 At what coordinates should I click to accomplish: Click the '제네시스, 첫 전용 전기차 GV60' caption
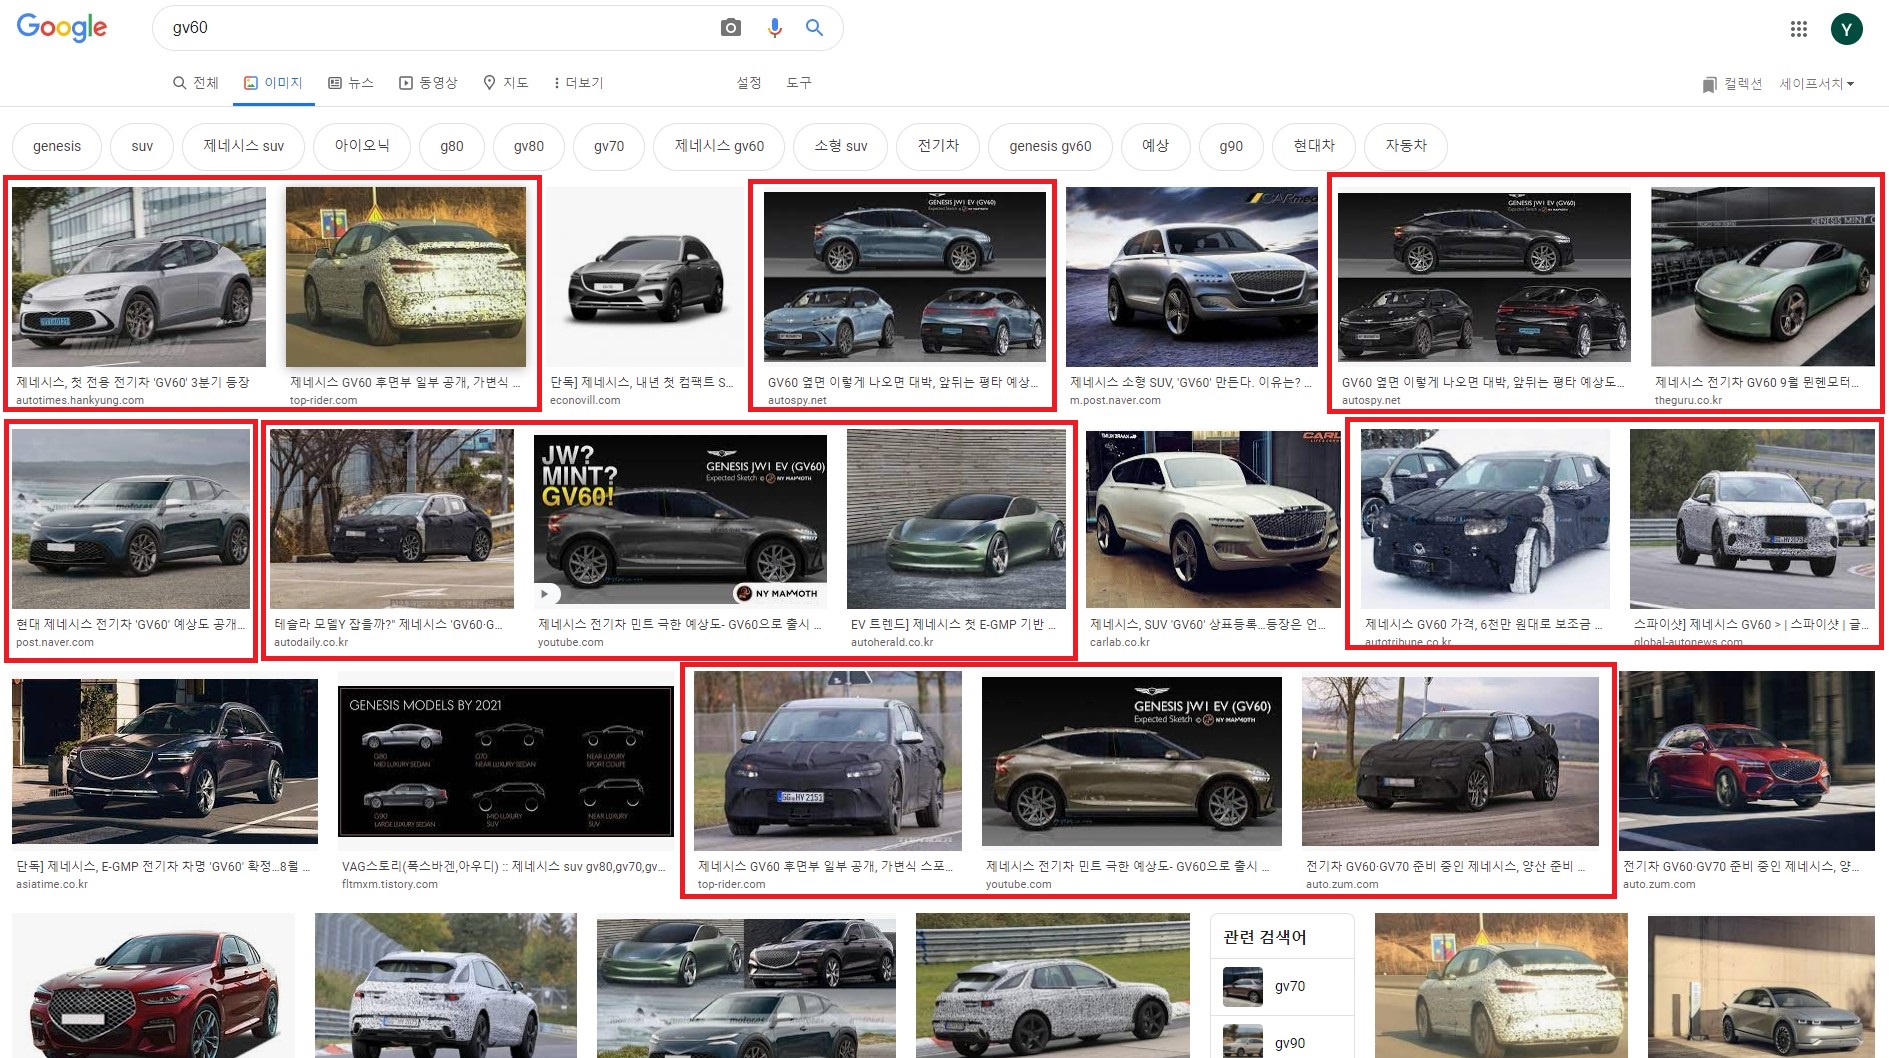[x=133, y=382]
